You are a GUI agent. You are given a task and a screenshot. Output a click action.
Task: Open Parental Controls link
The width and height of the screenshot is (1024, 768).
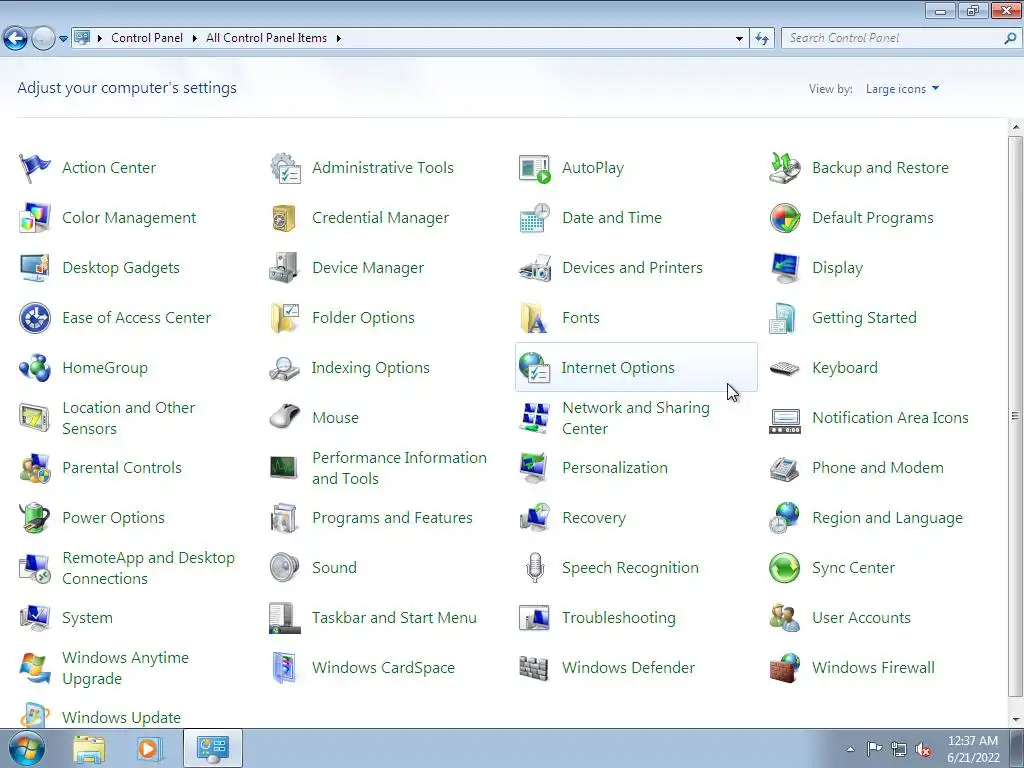click(121, 468)
